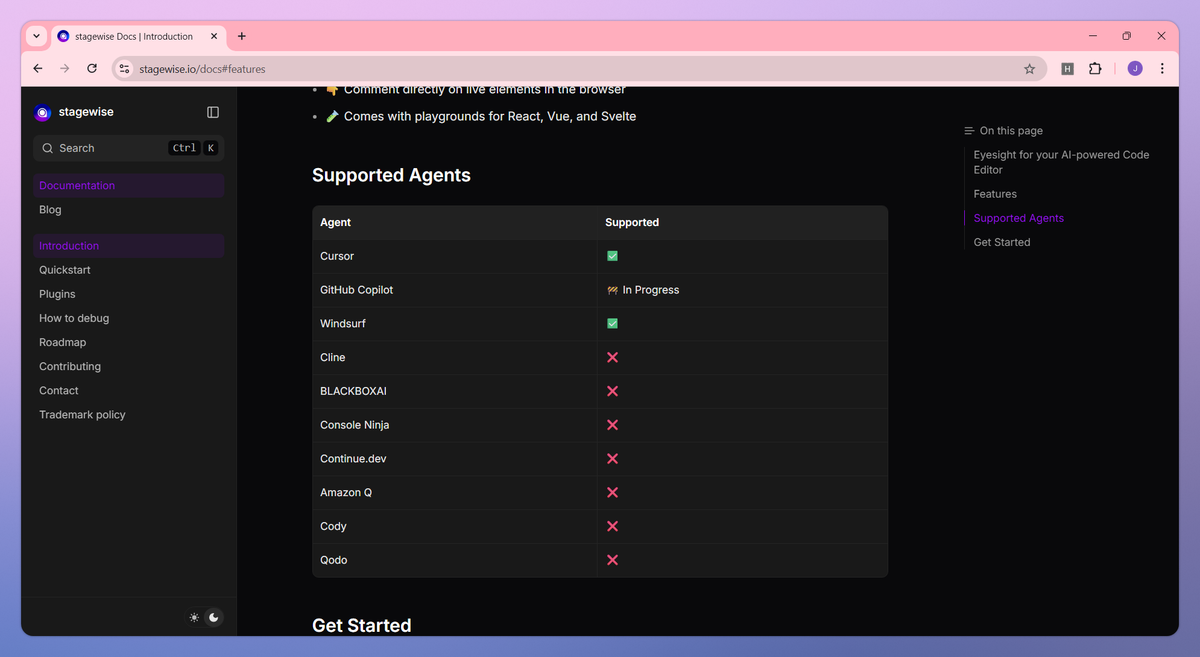Open the Chrome profile avatar J
The height and width of the screenshot is (657, 1200).
coord(1135,69)
